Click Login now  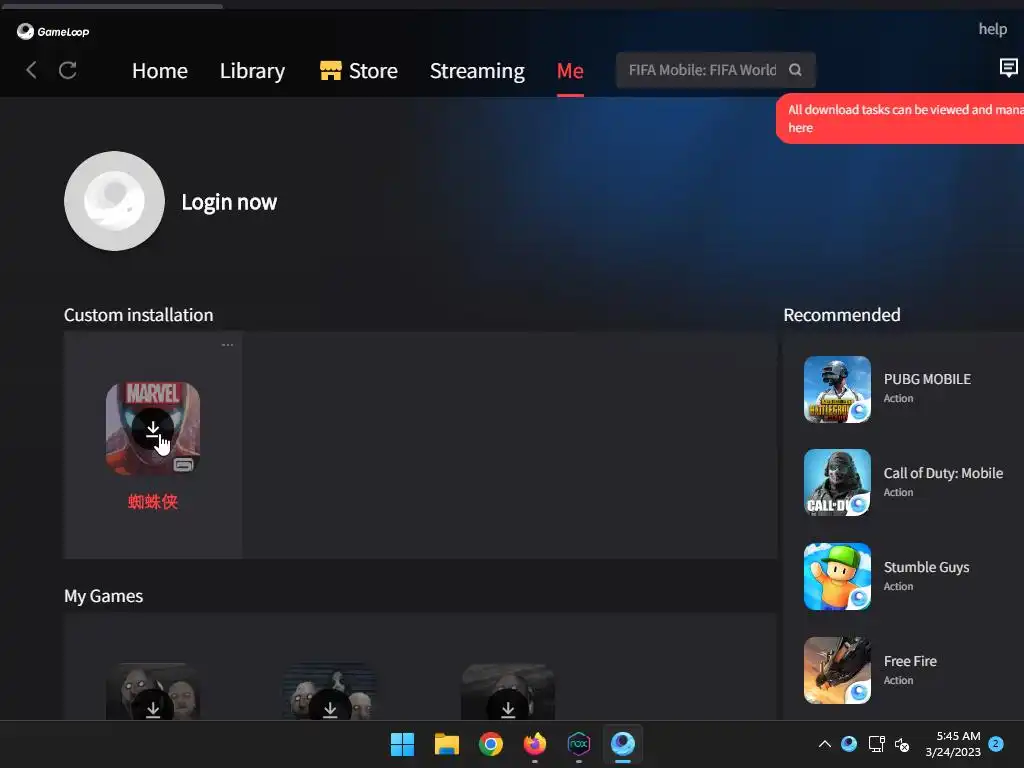229,202
